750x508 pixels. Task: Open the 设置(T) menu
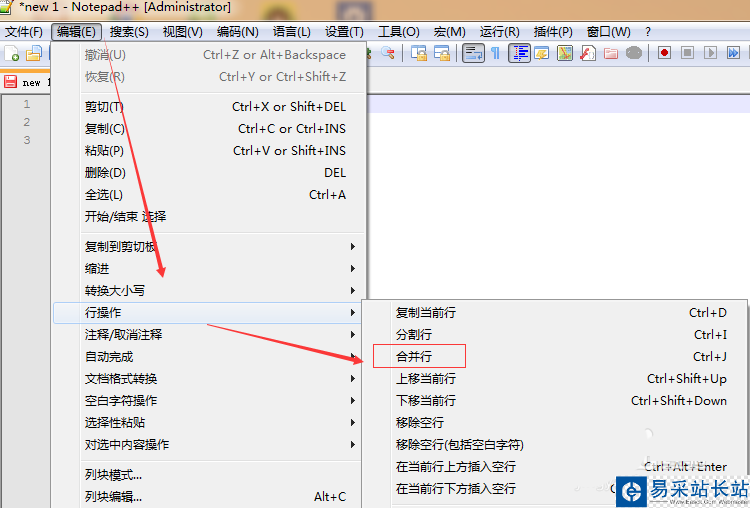coord(344,32)
